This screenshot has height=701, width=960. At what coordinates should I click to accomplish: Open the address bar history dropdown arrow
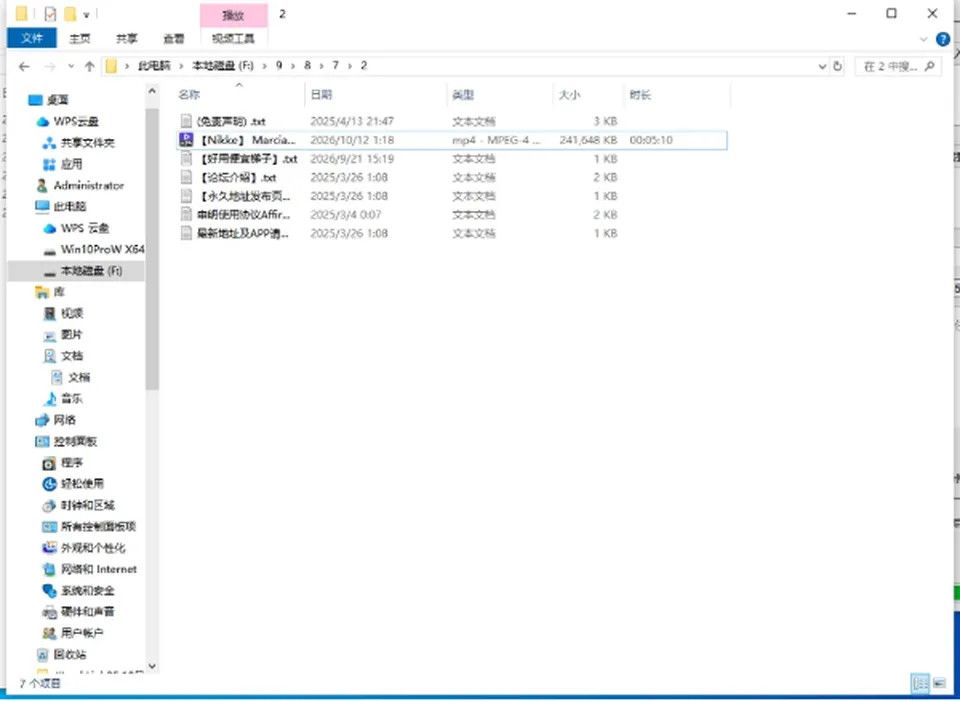pos(822,66)
